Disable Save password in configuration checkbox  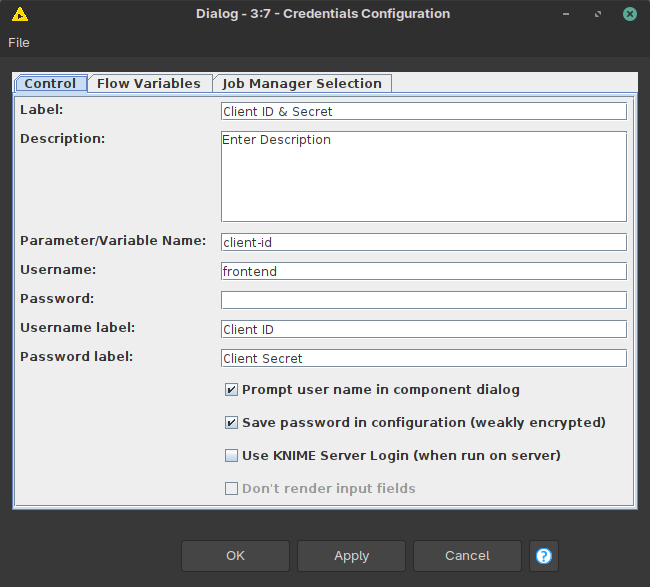(x=232, y=423)
